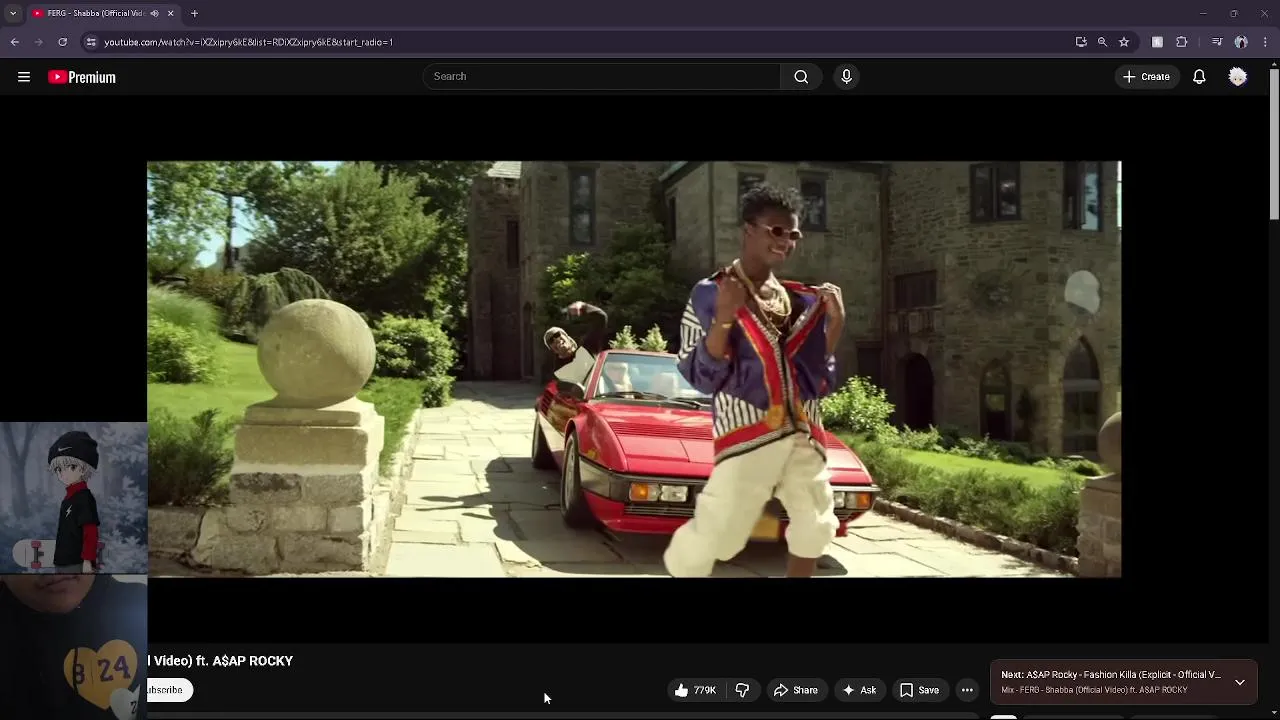Share the video

tap(795, 690)
